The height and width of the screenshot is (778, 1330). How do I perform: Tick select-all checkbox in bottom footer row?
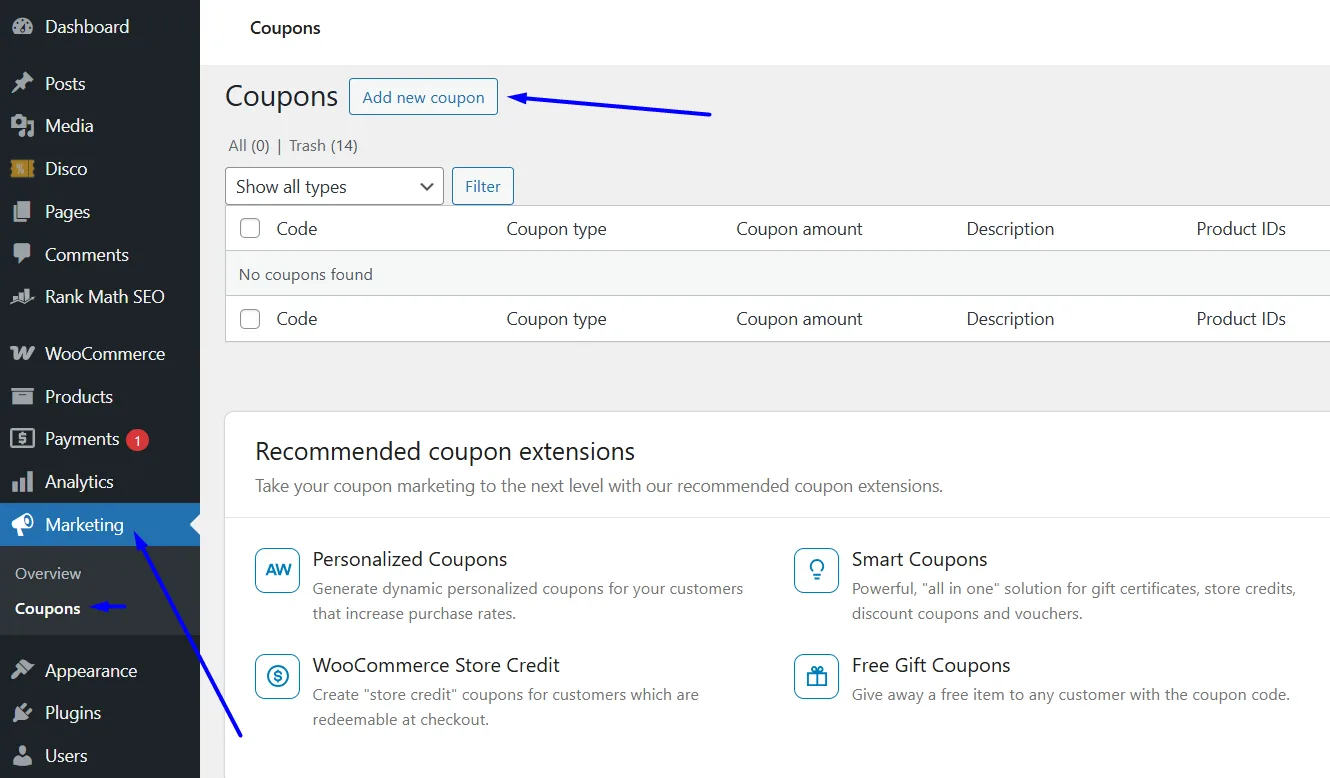pyautogui.click(x=250, y=319)
